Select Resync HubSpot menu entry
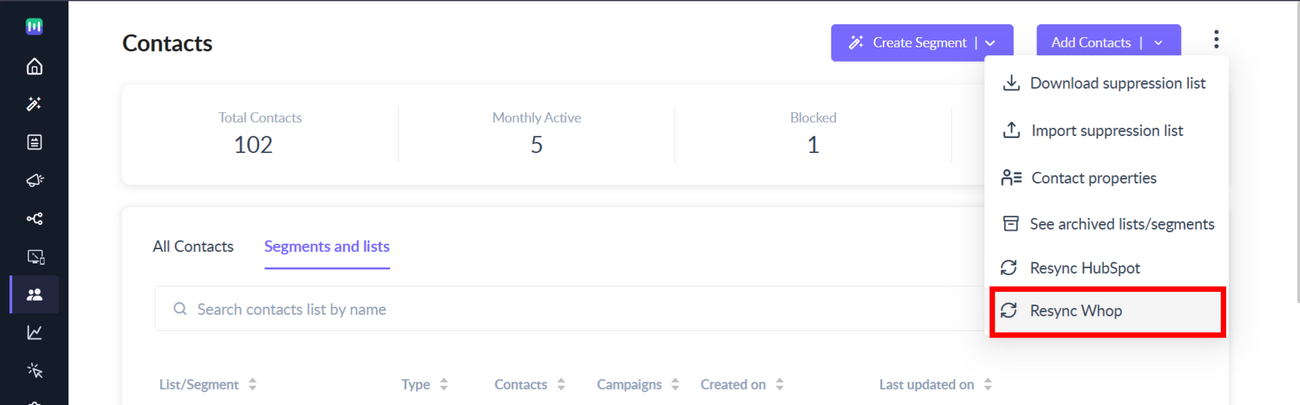1300x405 pixels. [1108, 268]
